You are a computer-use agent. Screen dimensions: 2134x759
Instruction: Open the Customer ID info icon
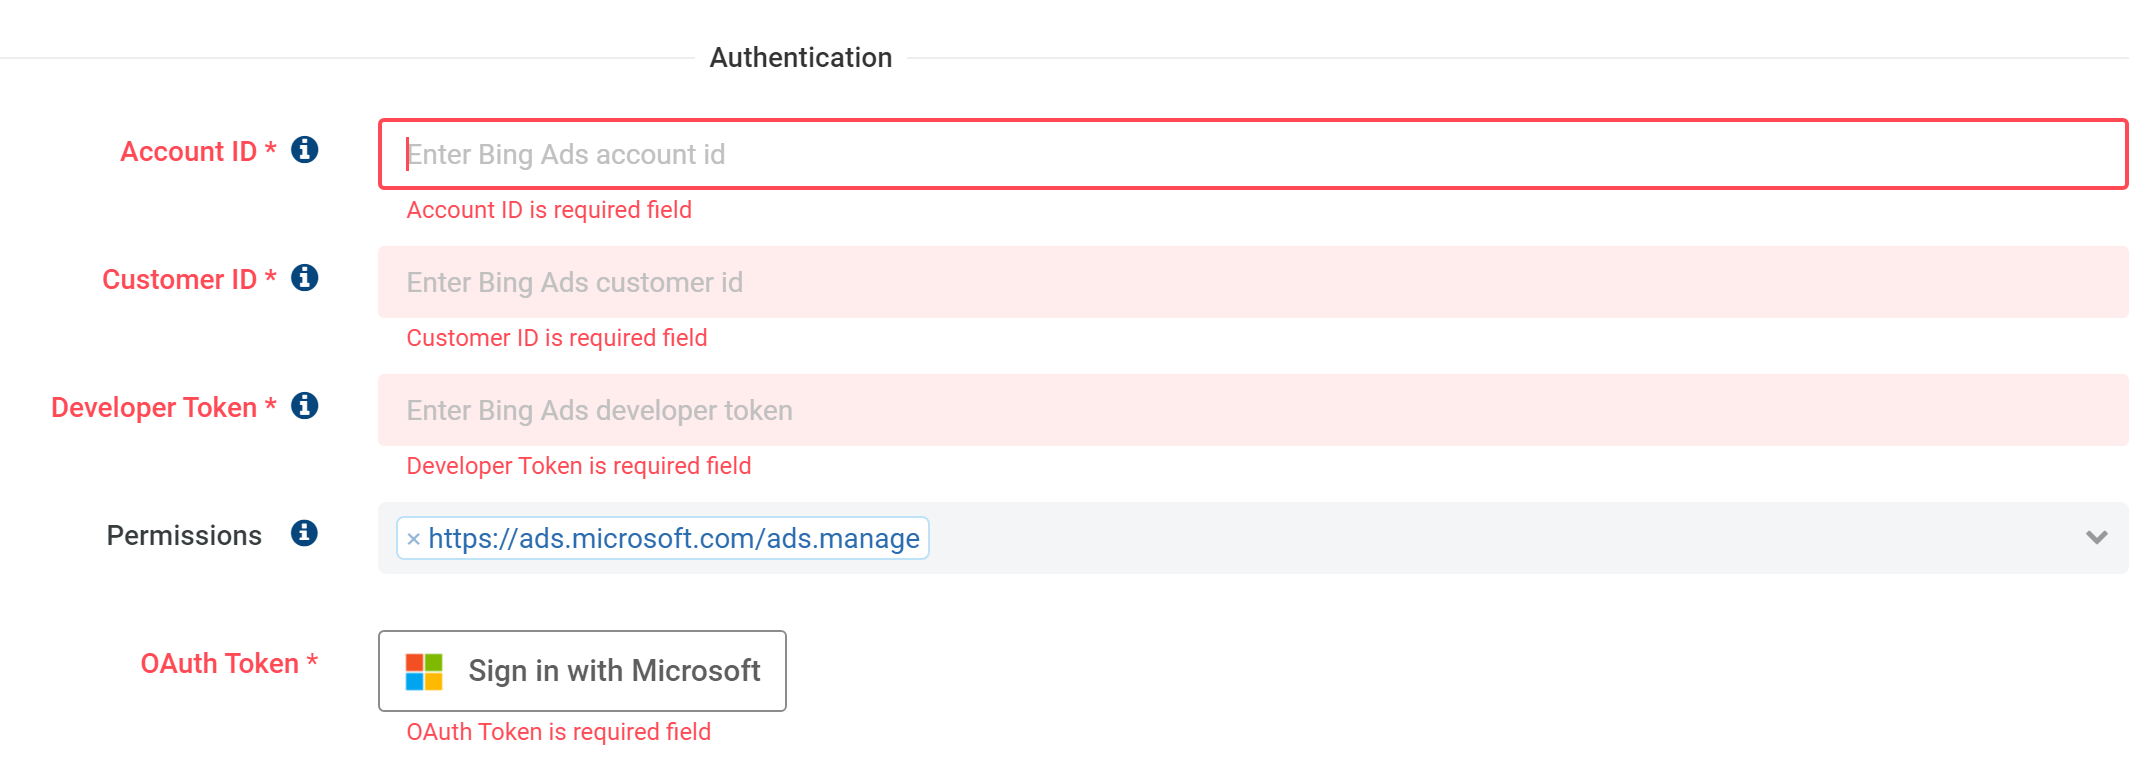(x=304, y=278)
